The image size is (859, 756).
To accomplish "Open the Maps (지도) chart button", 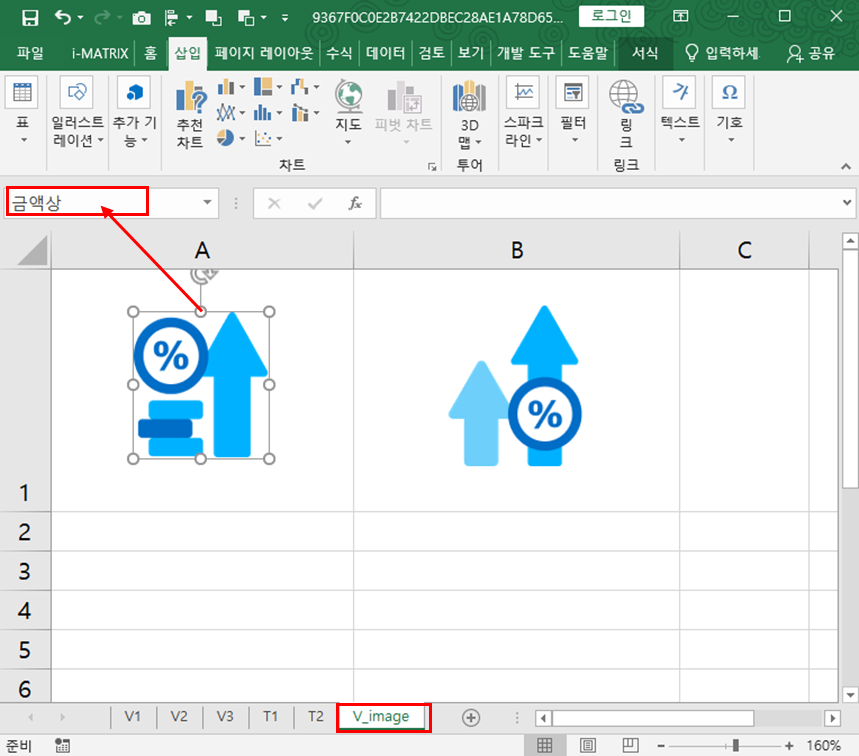I will tap(348, 98).
